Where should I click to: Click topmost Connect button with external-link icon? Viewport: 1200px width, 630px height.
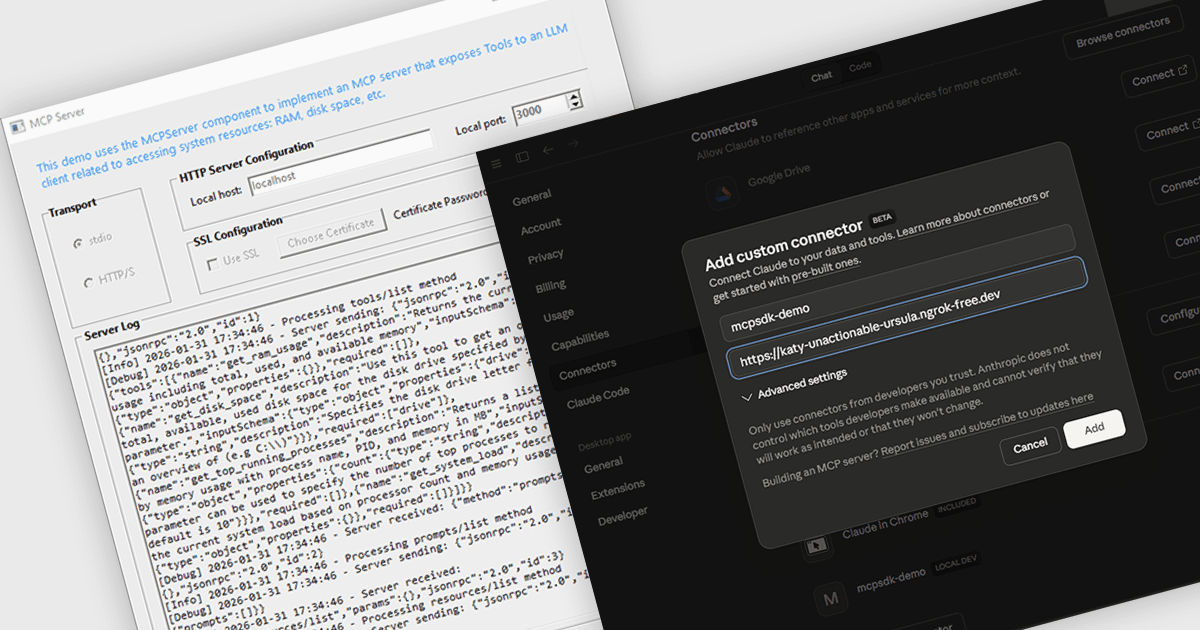1160,77
